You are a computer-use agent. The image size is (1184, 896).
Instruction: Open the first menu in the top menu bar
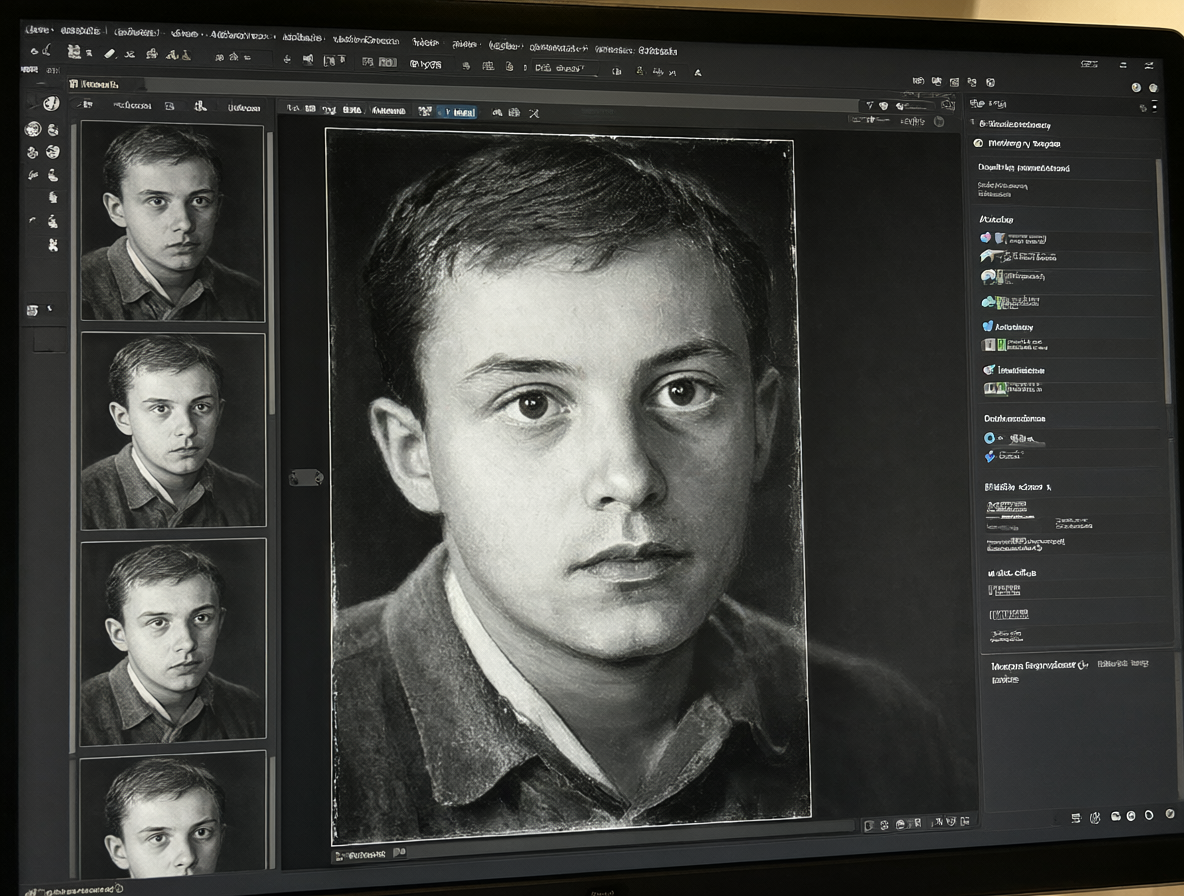tap(38, 30)
